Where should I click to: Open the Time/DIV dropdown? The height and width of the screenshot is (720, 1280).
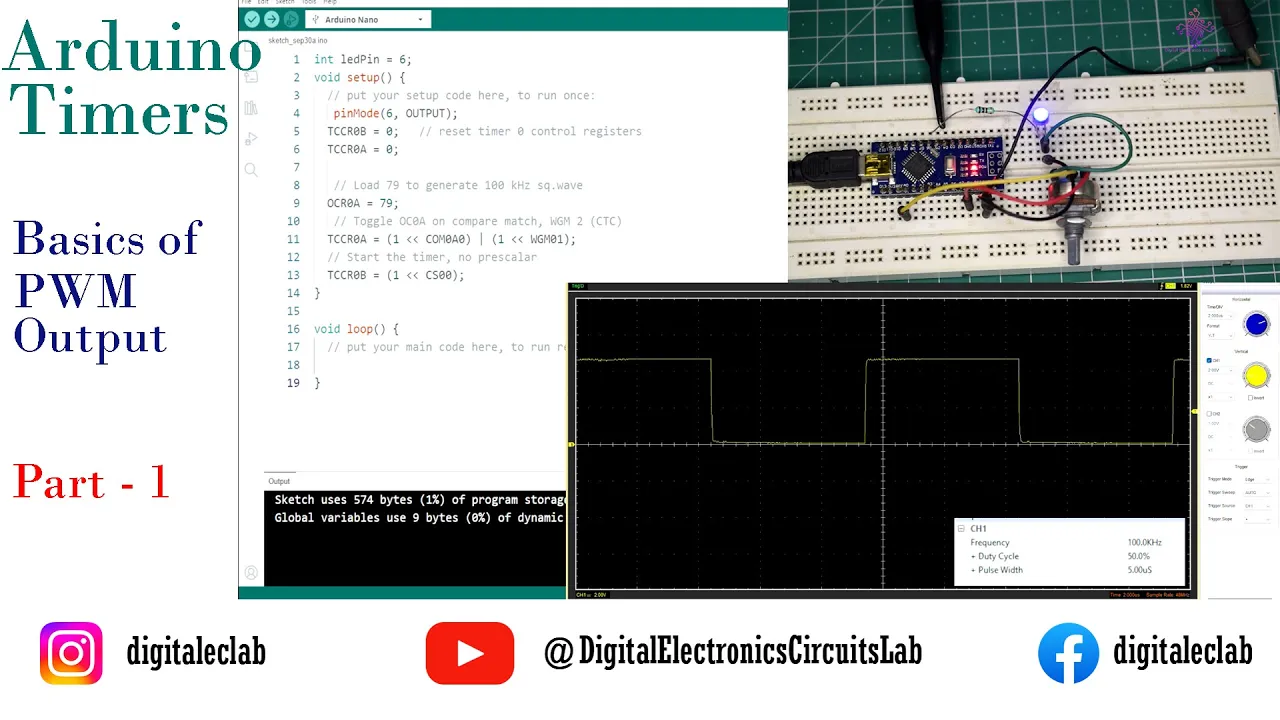(1220, 315)
